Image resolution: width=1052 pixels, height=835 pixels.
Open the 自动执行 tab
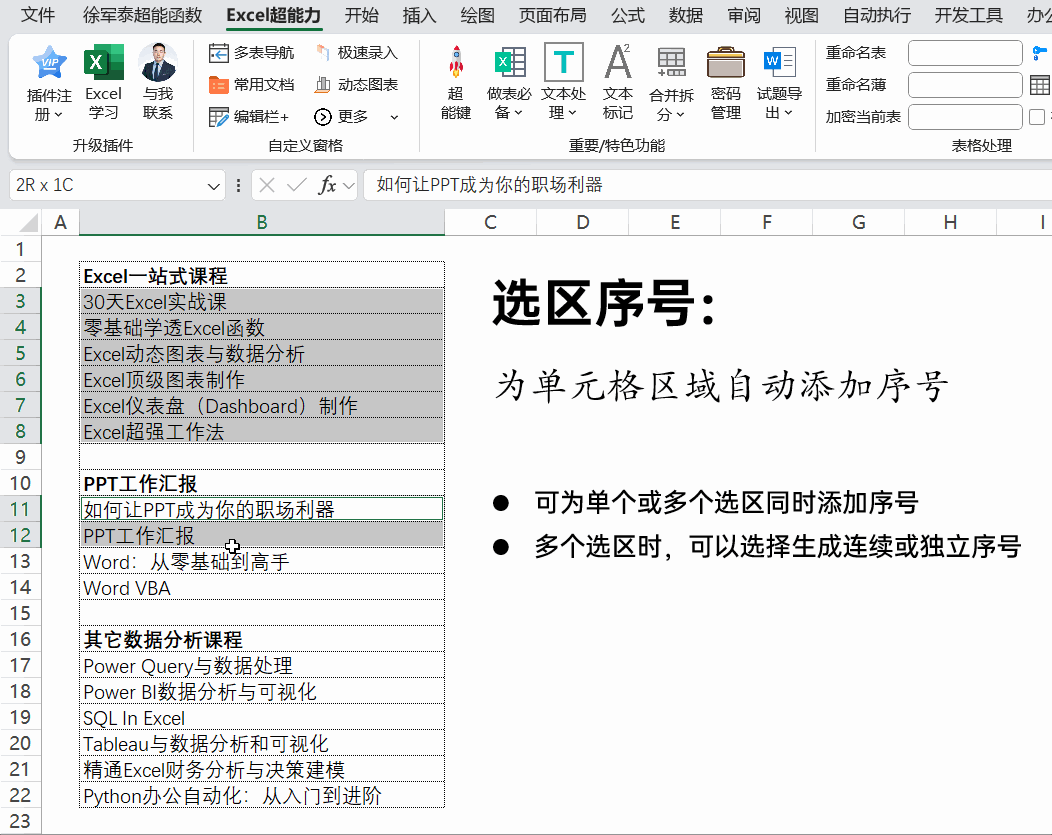877,15
